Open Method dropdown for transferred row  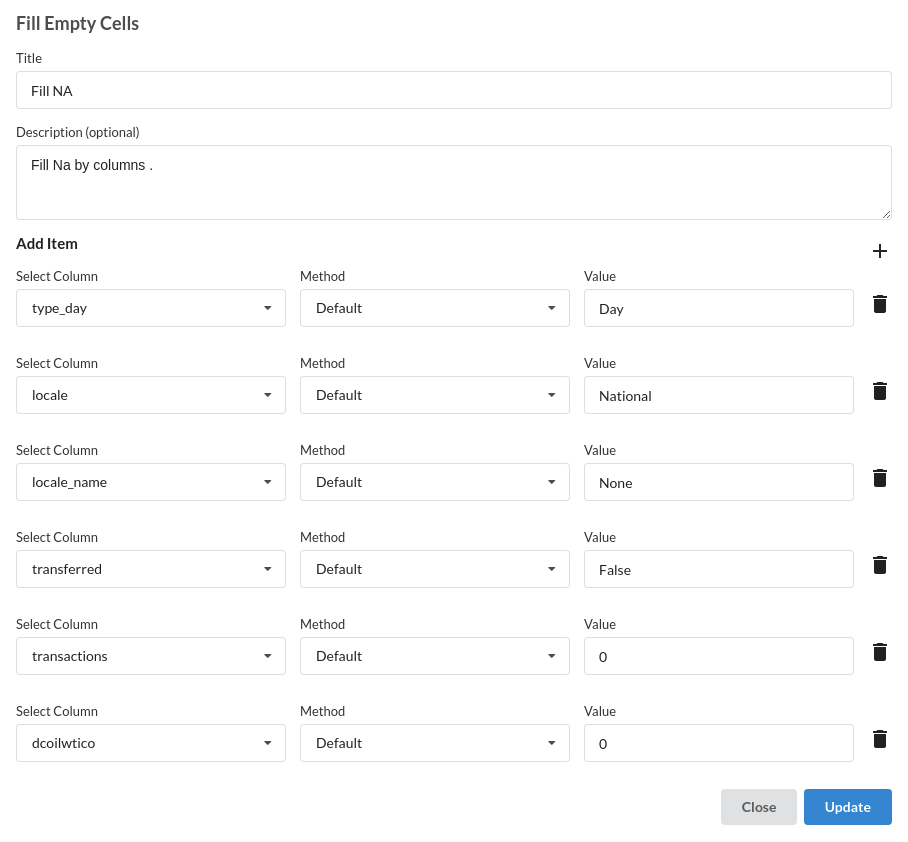tap(434, 569)
